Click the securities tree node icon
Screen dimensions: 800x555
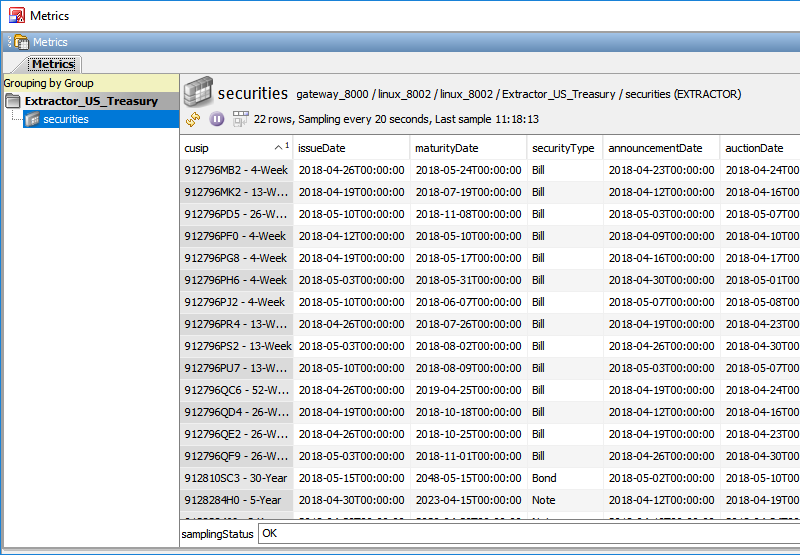pyautogui.click(x=32, y=119)
